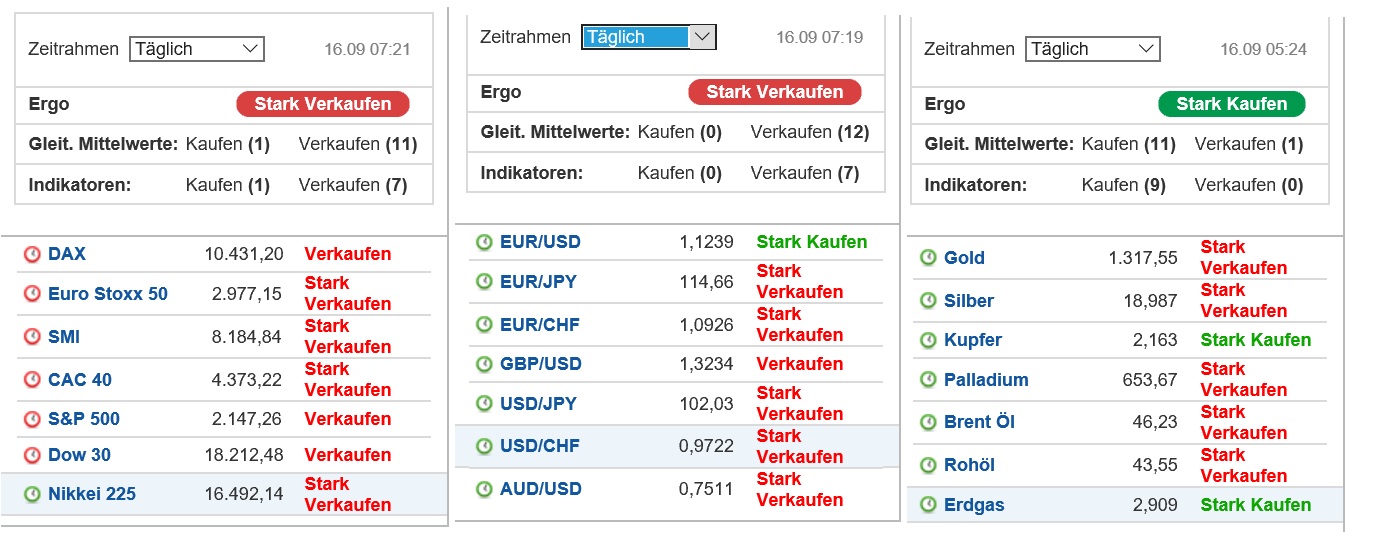
Task: Click the clock icon next to SMI
Action: (32, 337)
